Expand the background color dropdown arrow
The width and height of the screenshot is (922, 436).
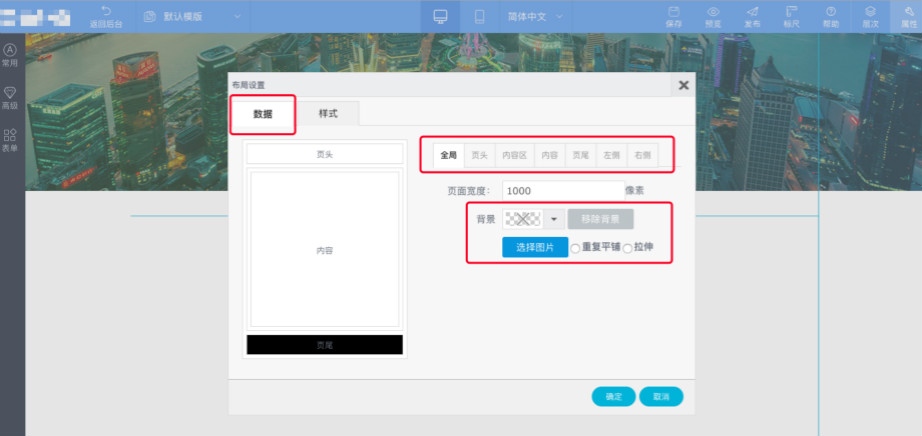coord(553,219)
